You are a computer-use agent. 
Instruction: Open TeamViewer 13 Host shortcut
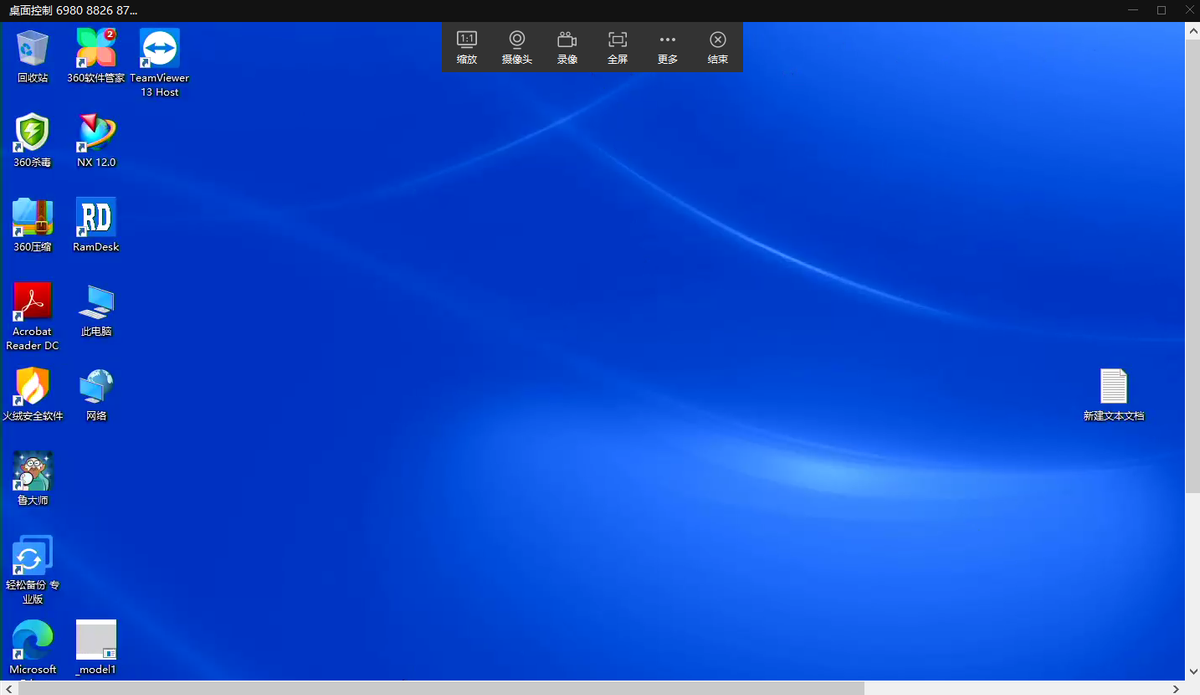coord(160,63)
